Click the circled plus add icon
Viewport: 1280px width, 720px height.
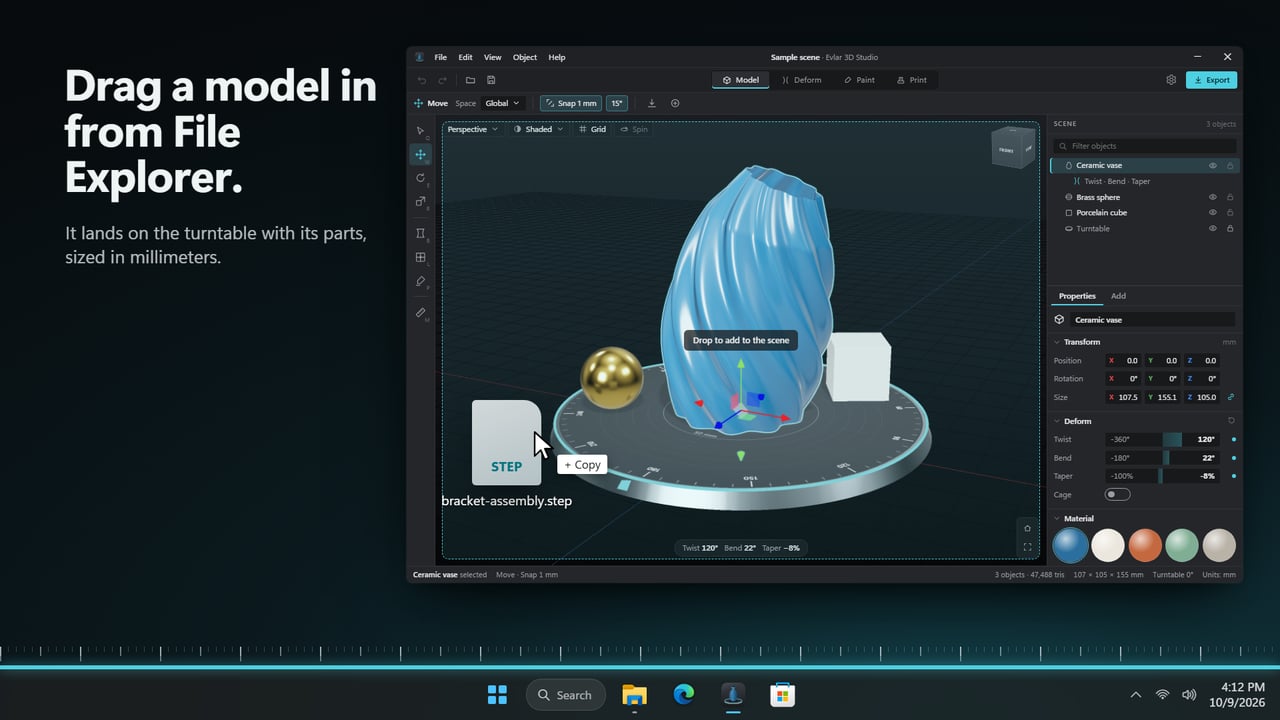click(x=675, y=103)
